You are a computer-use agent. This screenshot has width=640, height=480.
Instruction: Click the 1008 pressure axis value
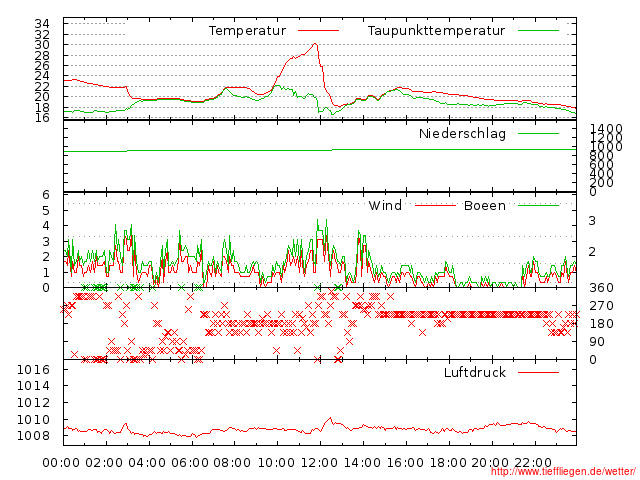coord(33,436)
